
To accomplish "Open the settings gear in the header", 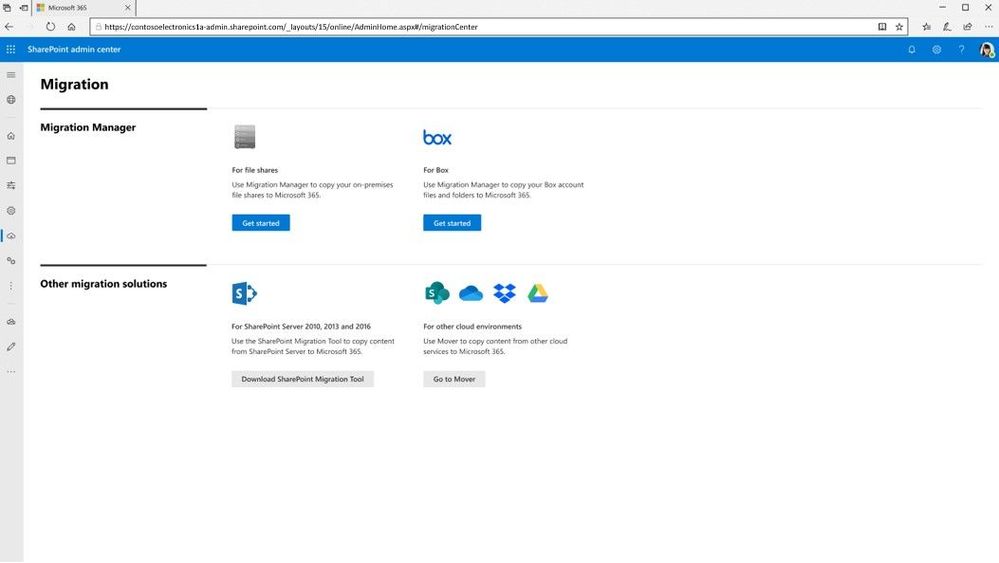I will pyautogui.click(x=937, y=49).
